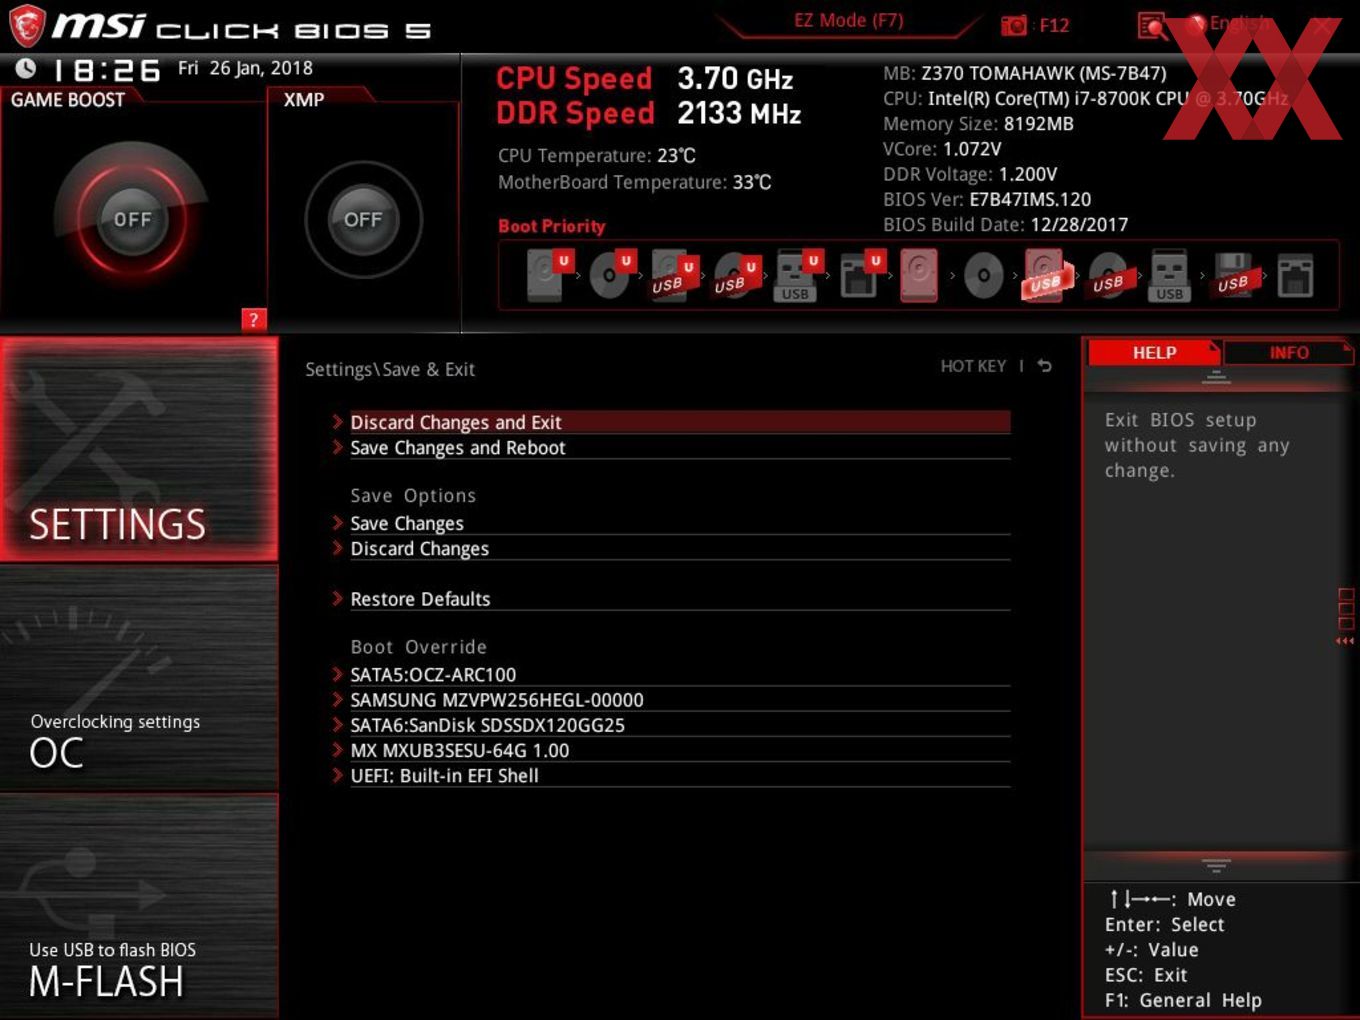The width and height of the screenshot is (1360, 1020).
Task: Select the legacy USB key boot icon
Action: [1170, 275]
